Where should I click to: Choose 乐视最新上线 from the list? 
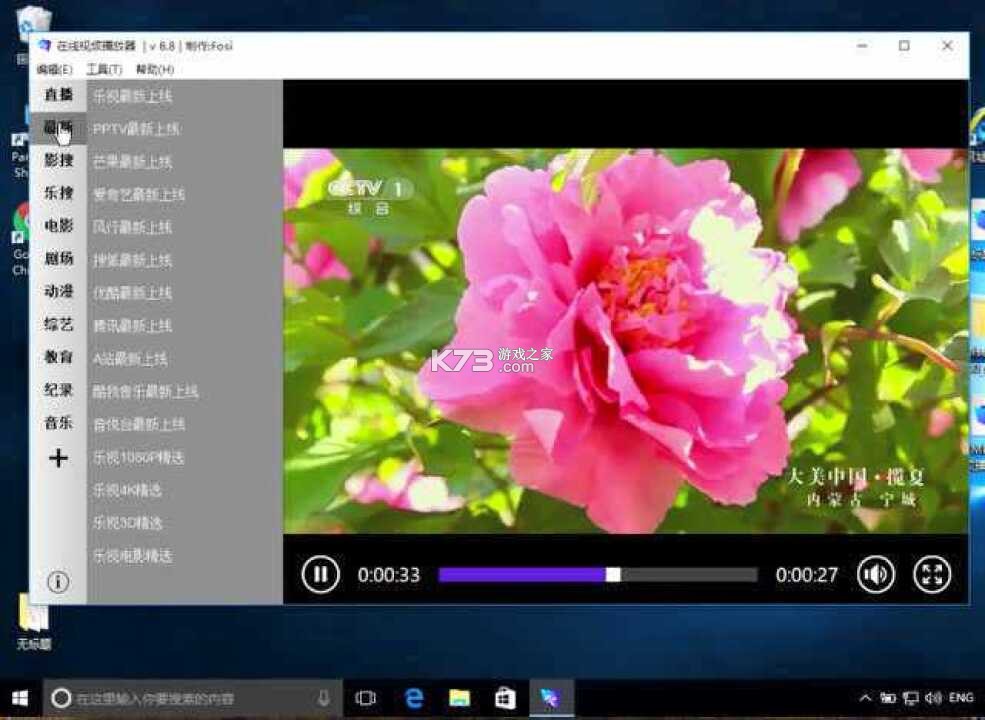(133, 96)
